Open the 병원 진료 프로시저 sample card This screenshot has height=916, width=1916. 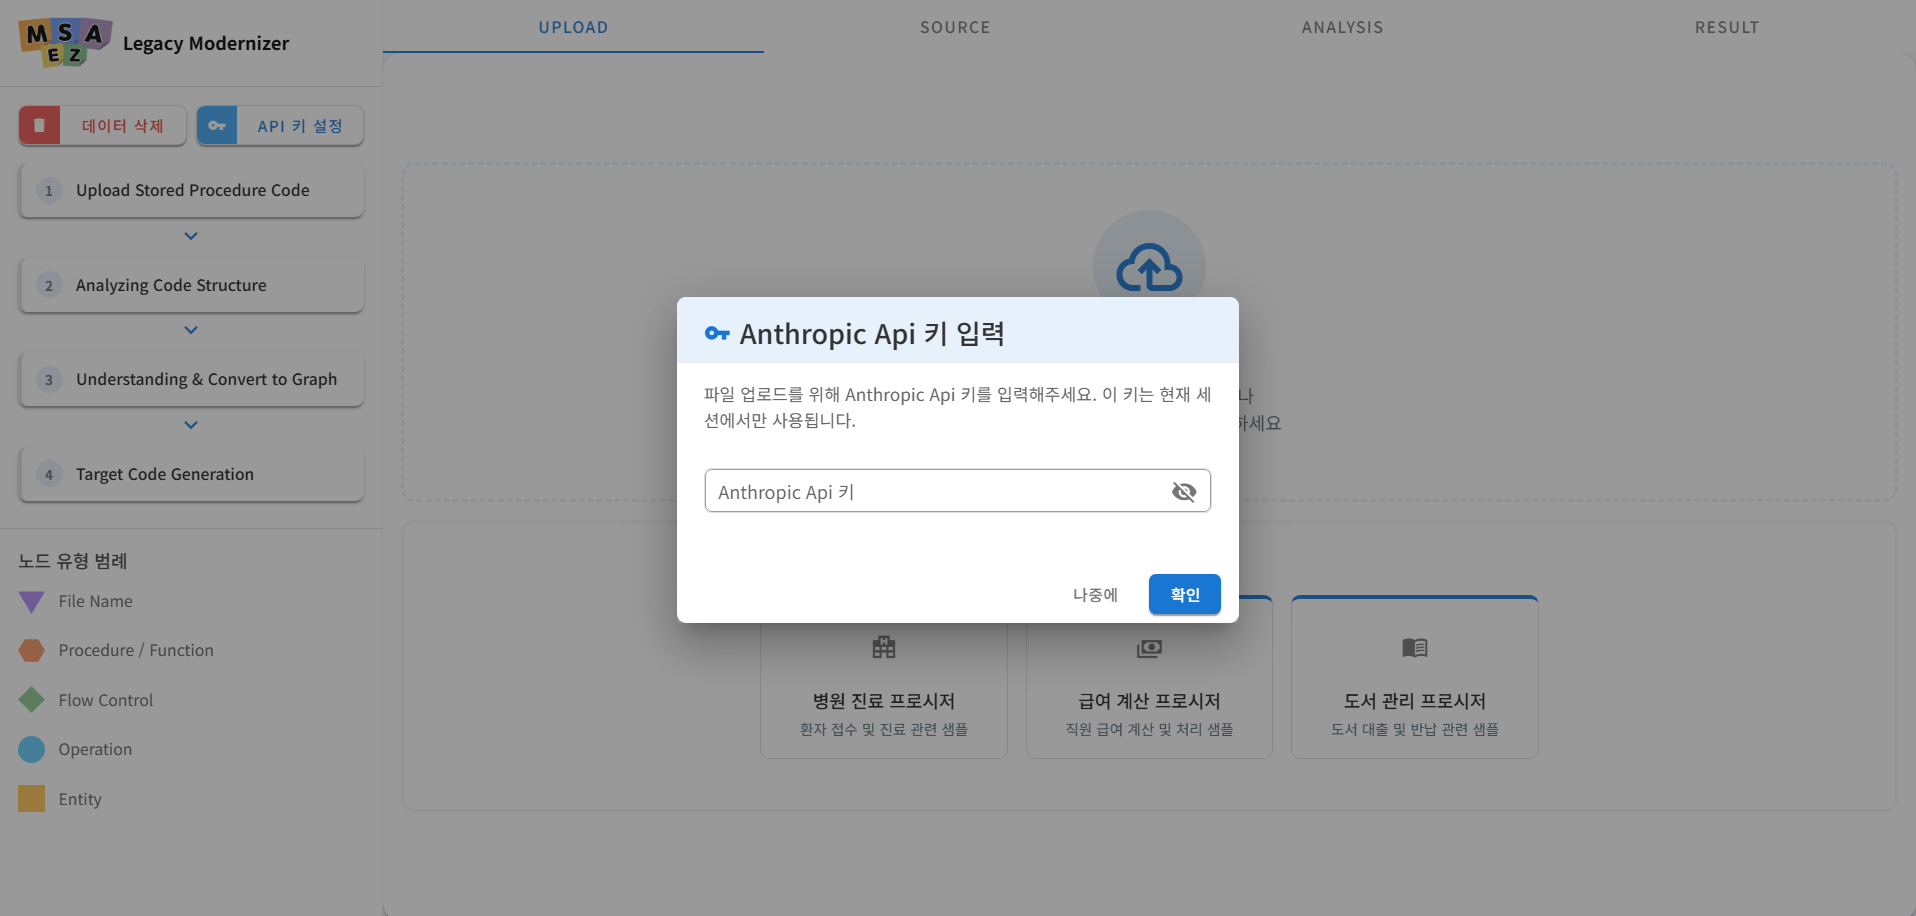pyautogui.click(x=884, y=677)
